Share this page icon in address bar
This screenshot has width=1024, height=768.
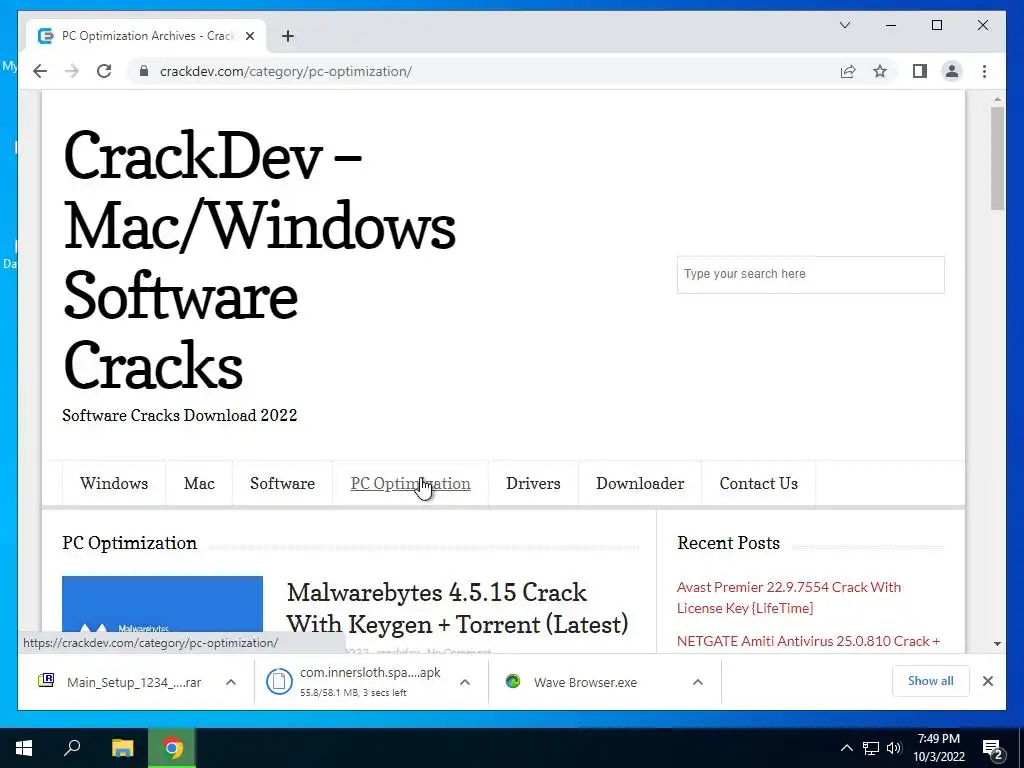pos(848,71)
